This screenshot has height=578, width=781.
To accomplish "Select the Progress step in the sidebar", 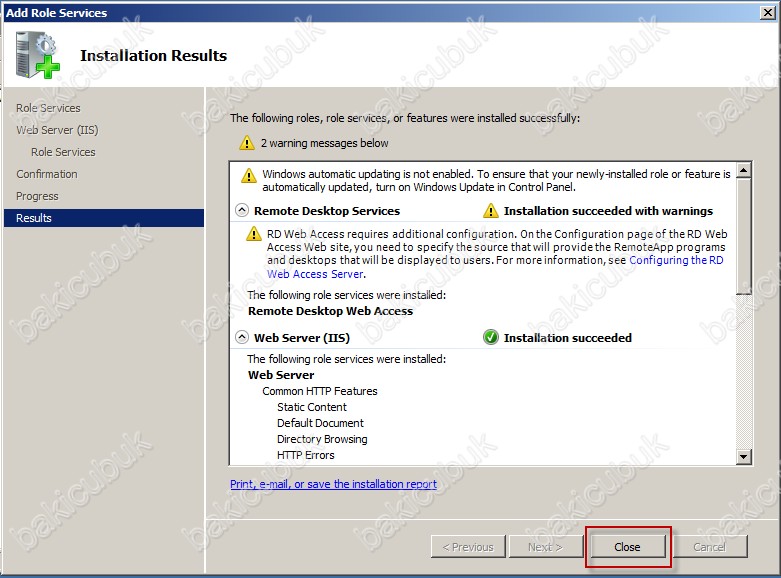I will click(37, 196).
